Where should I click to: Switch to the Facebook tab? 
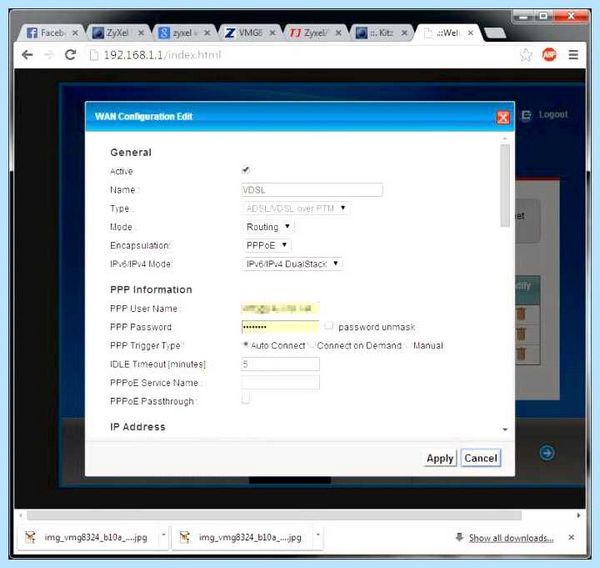pyautogui.click(x=51, y=33)
